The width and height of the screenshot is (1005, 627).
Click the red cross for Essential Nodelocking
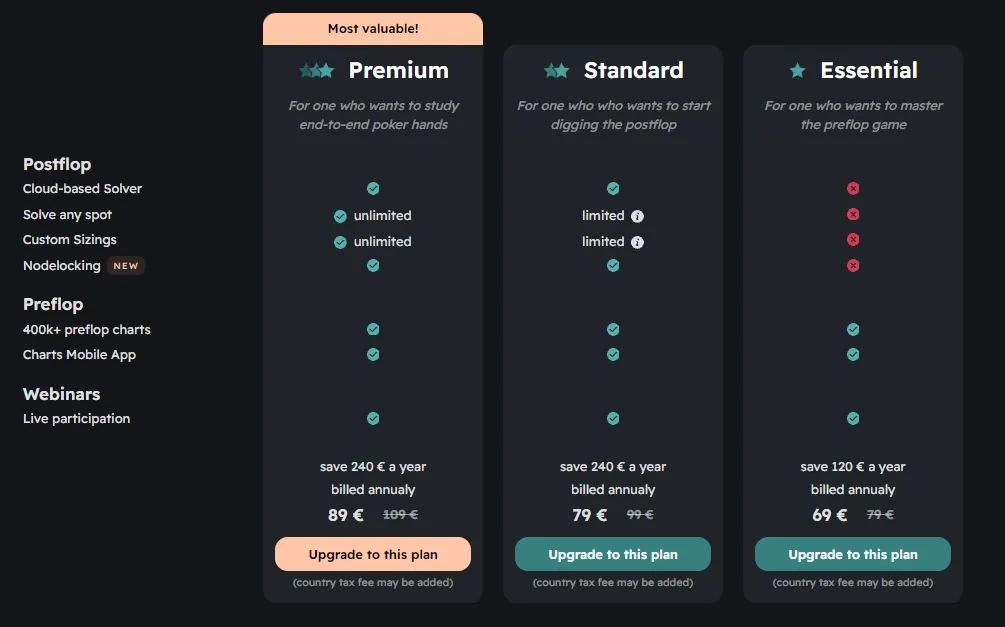(x=853, y=265)
